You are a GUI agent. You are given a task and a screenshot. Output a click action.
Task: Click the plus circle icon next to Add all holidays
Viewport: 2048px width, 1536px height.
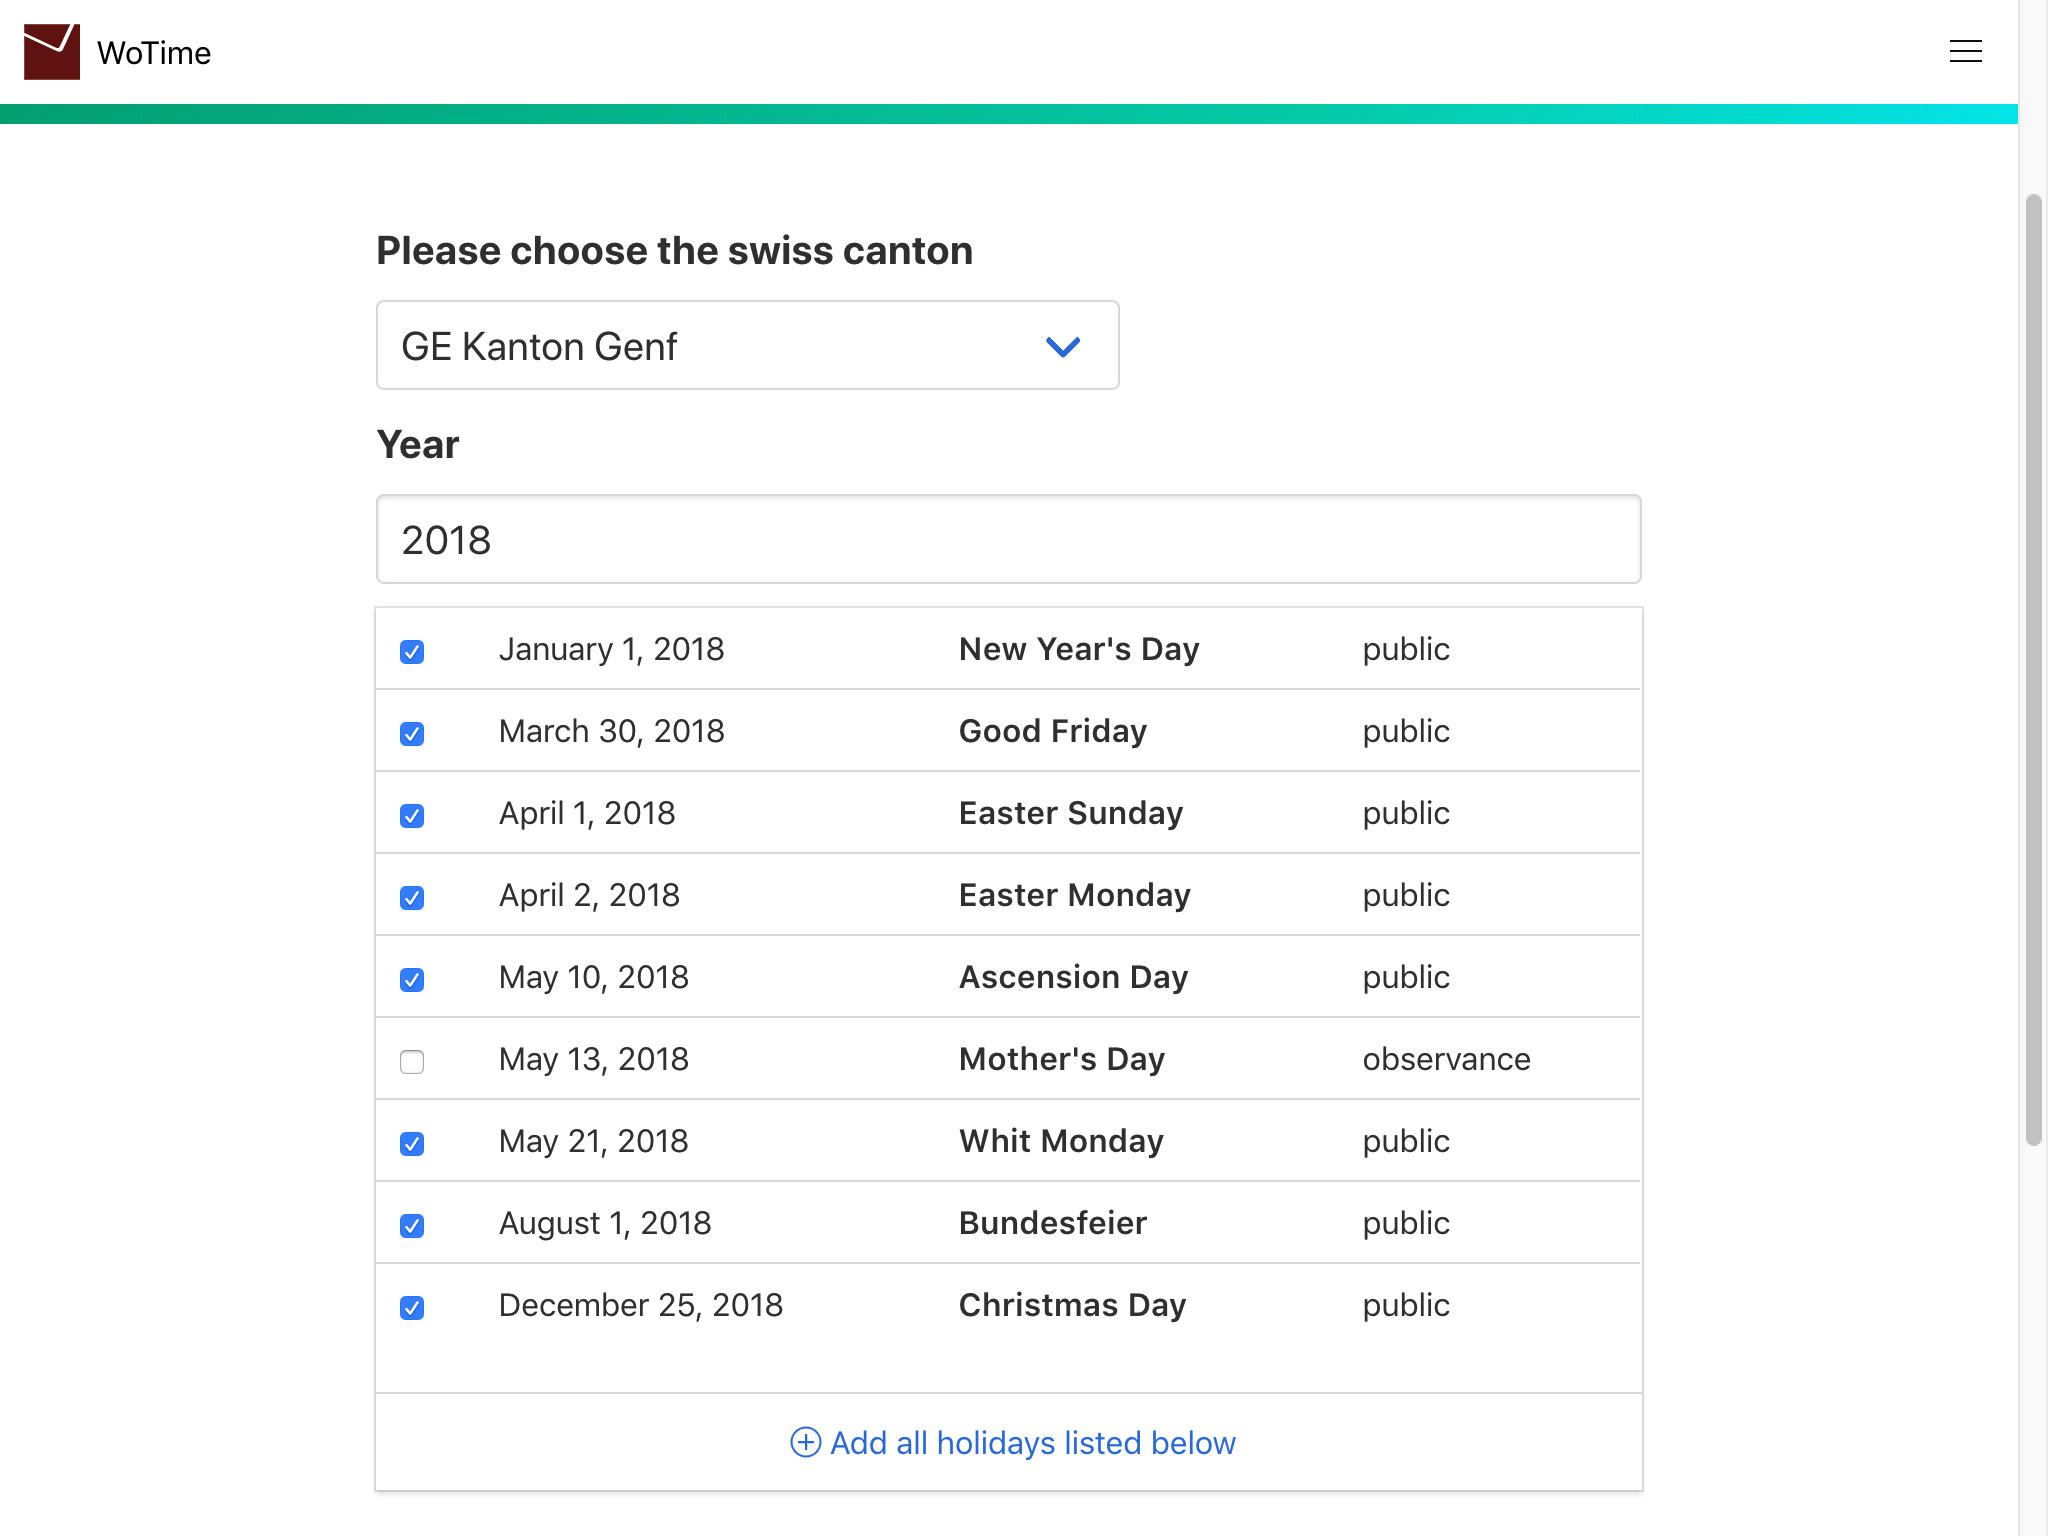click(x=805, y=1442)
